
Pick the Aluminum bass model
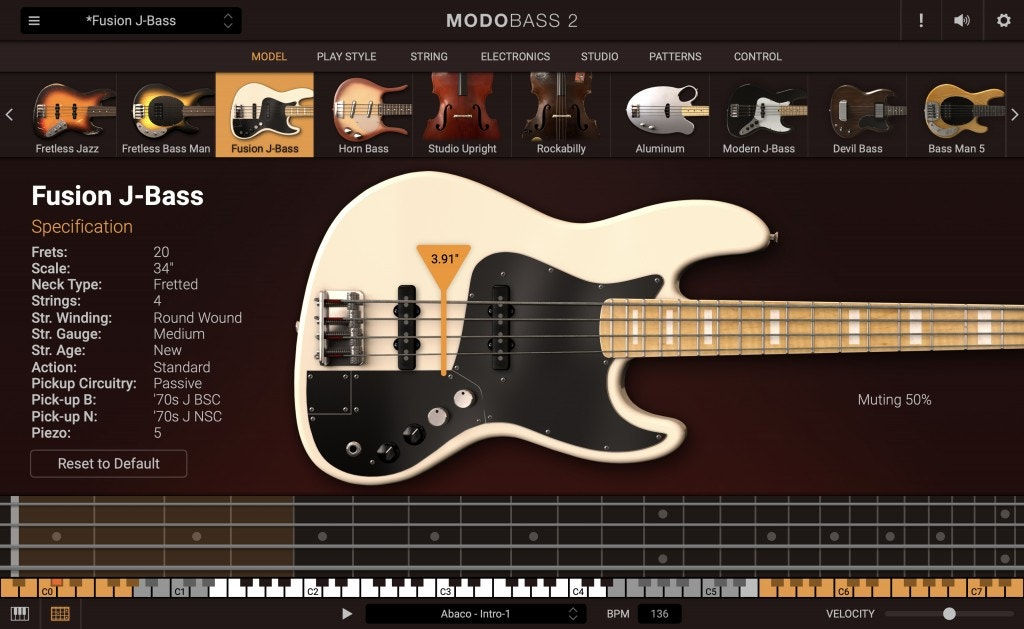[x=660, y=115]
